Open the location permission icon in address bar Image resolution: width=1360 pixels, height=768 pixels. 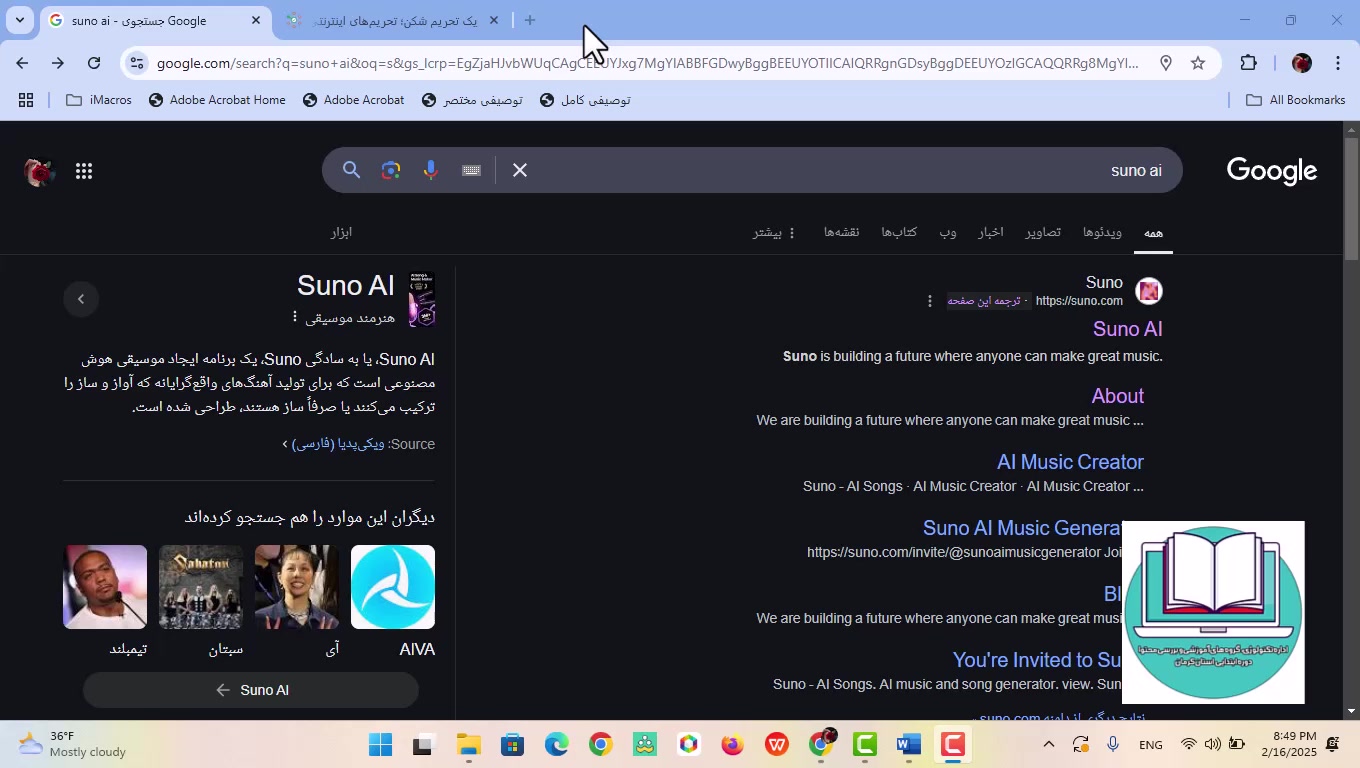[x=1165, y=63]
